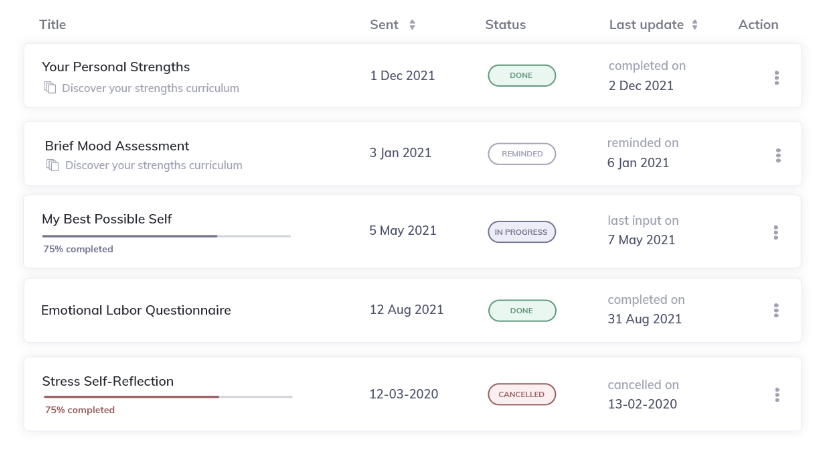
Task: Open Emotional Labor Questionnaire row
Action: [136, 310]
